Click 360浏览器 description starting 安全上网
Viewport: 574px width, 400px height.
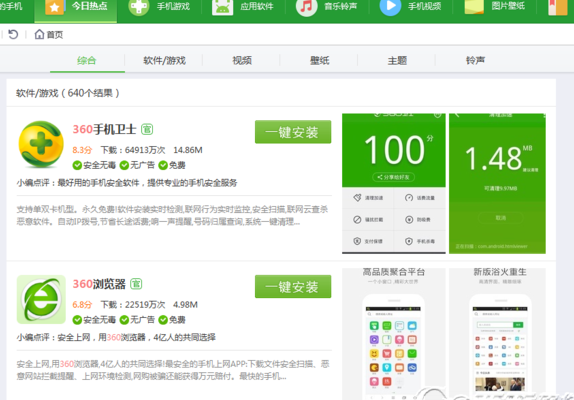tap(173, 370)
